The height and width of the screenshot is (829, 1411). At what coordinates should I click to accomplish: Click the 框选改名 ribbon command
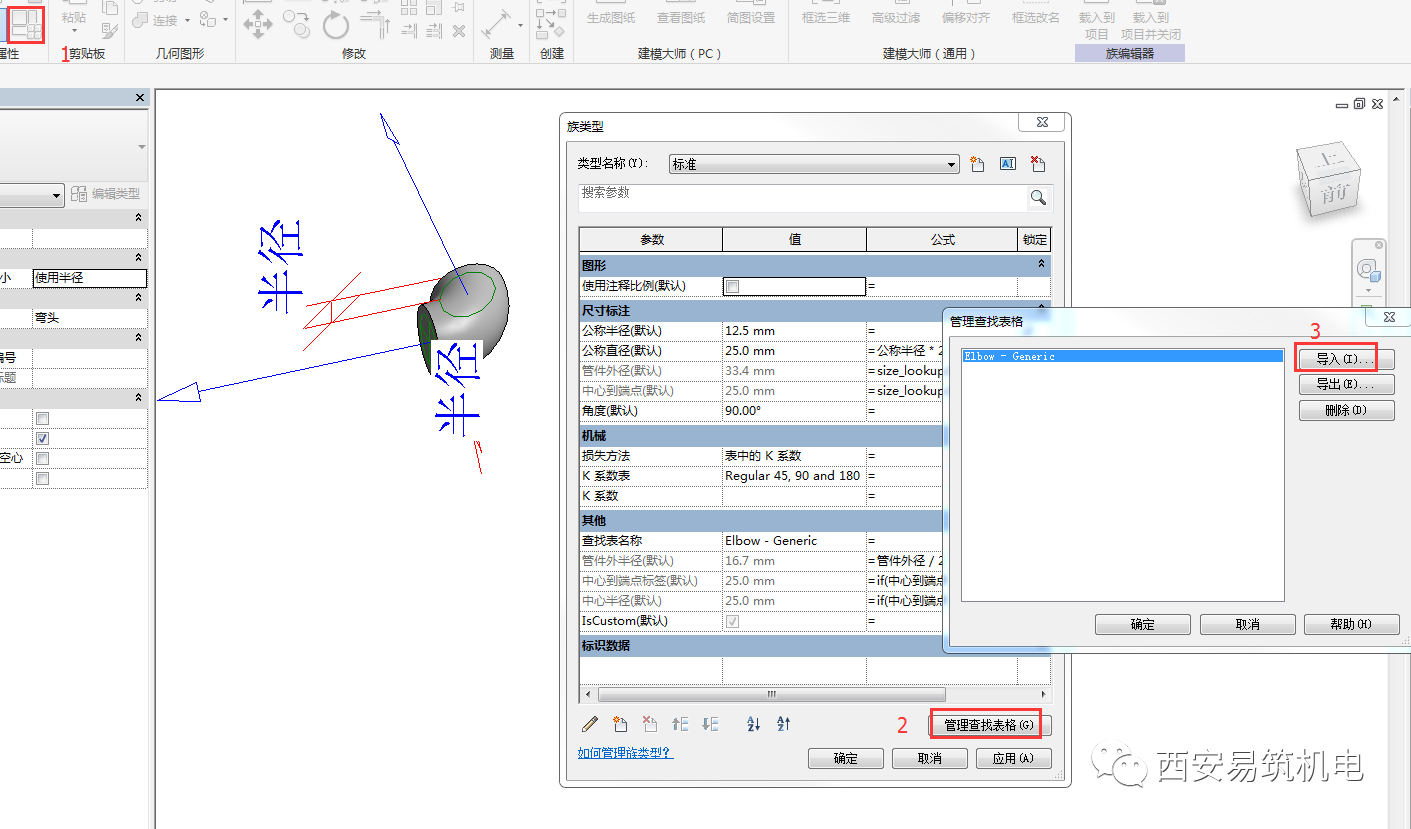pos(1036,18)
